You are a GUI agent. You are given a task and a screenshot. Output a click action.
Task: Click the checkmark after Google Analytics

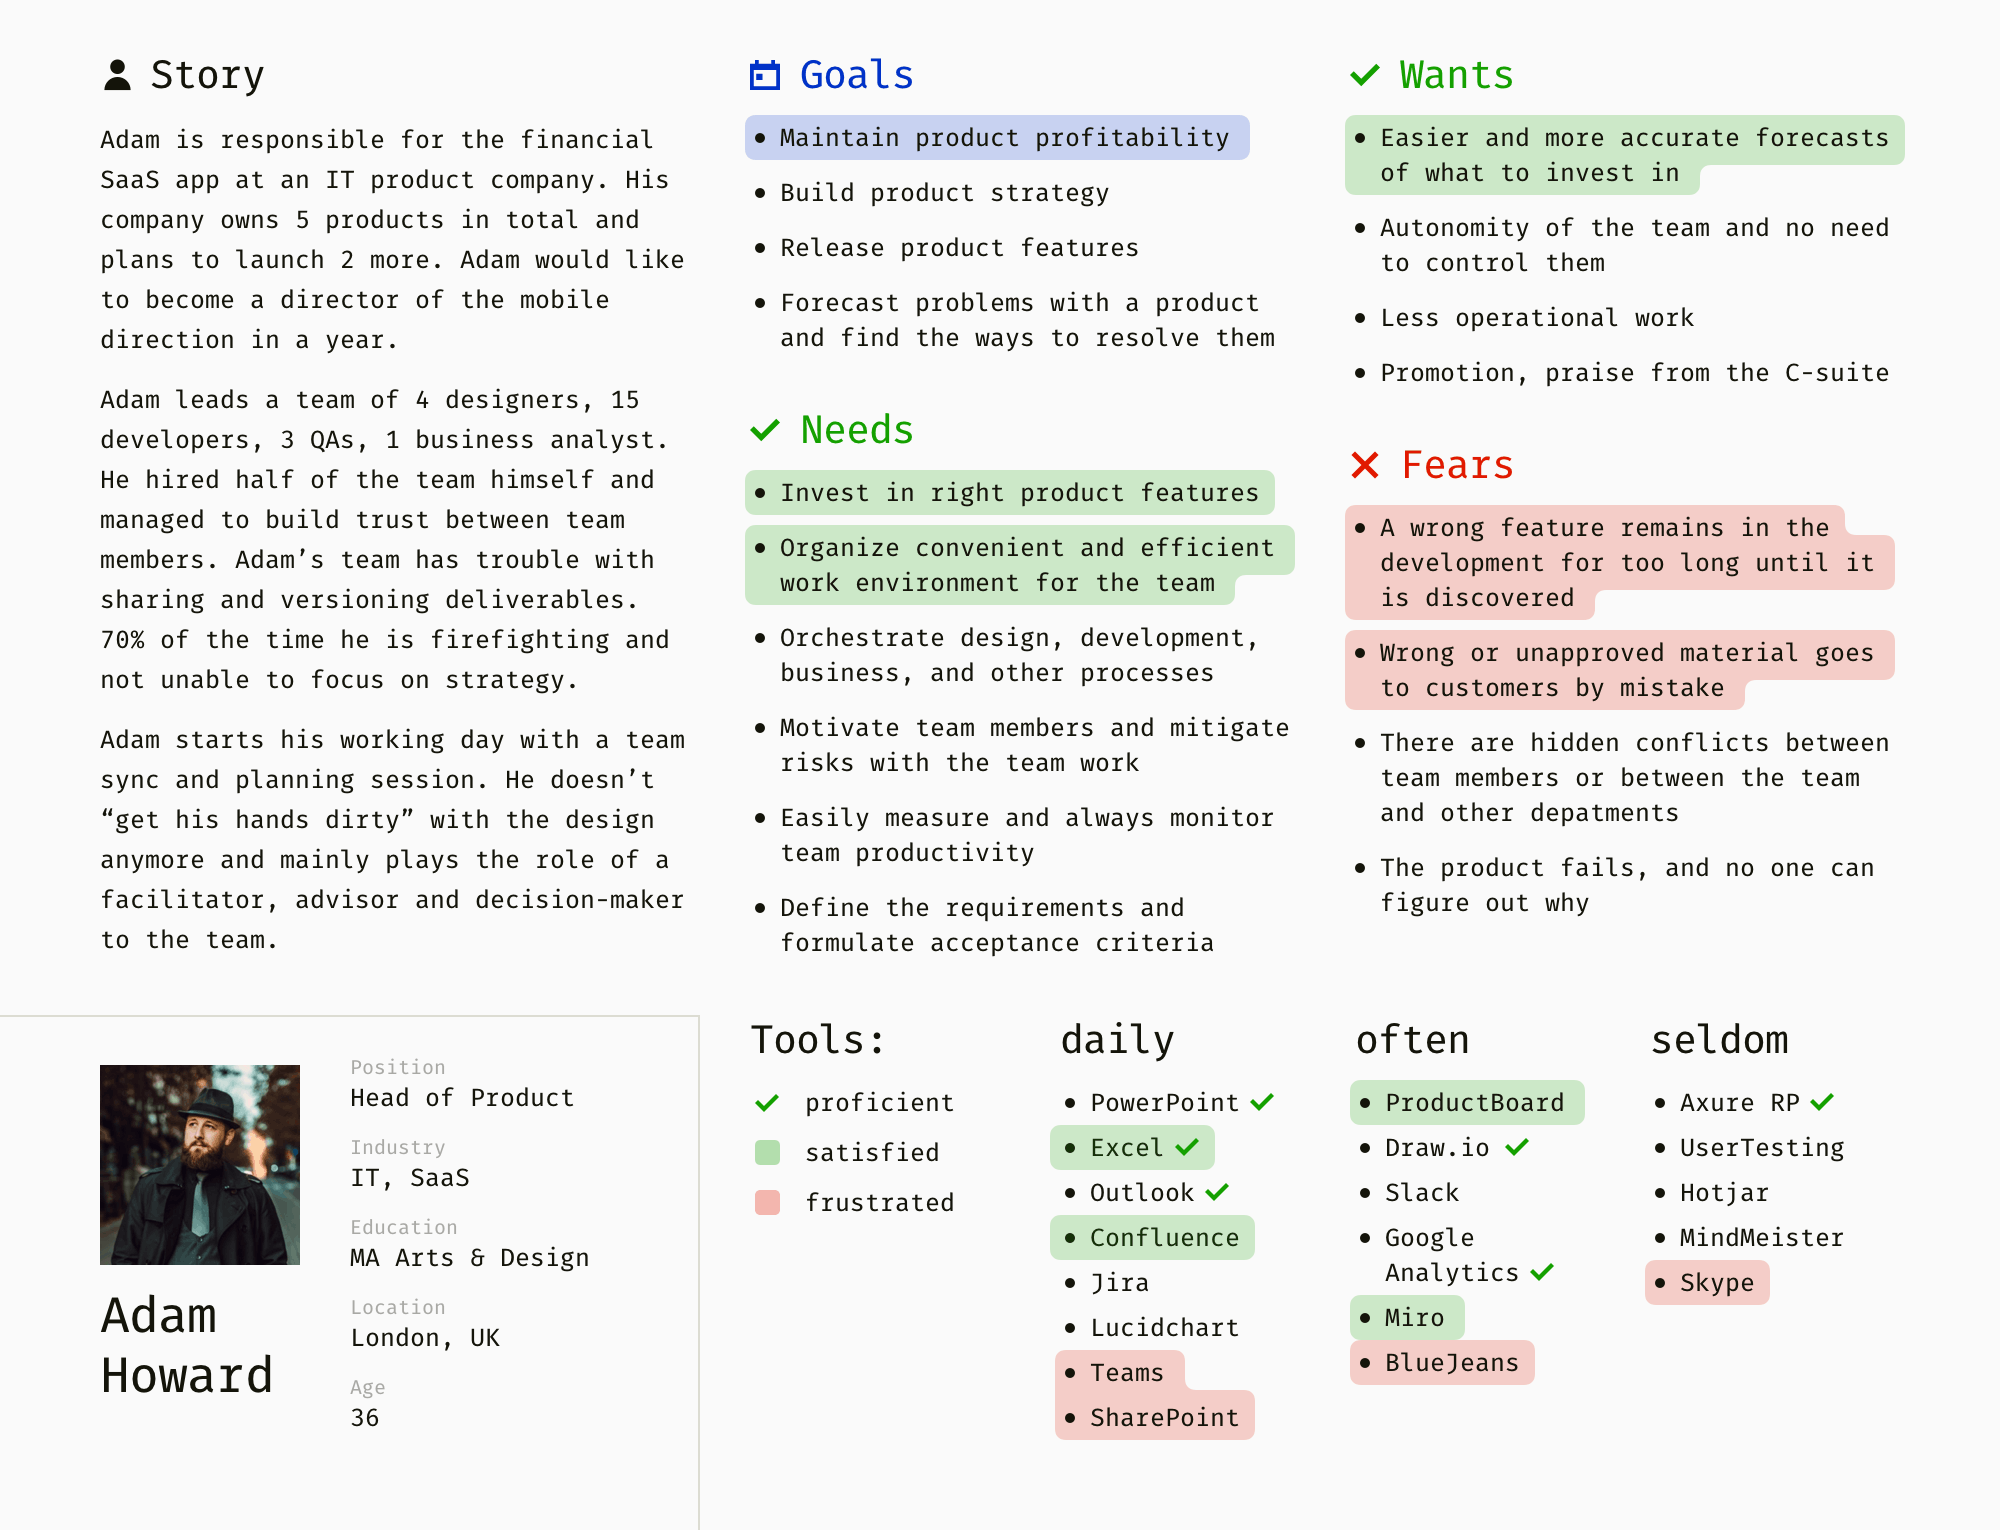tap(1542, 1272)
